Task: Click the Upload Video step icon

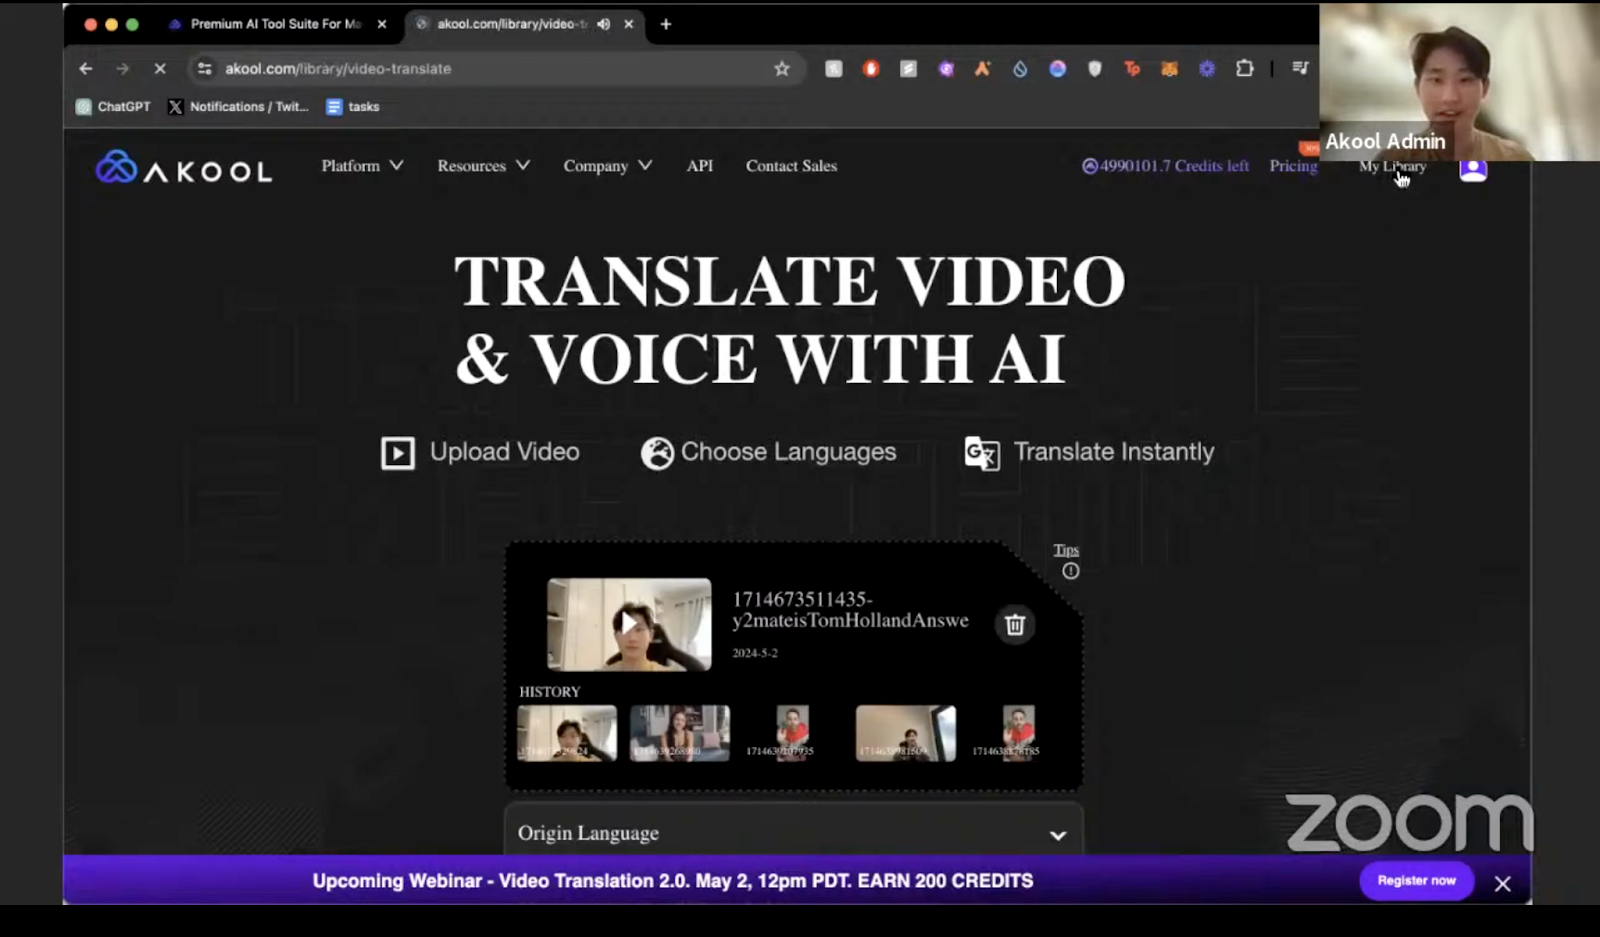Action: 398,453
